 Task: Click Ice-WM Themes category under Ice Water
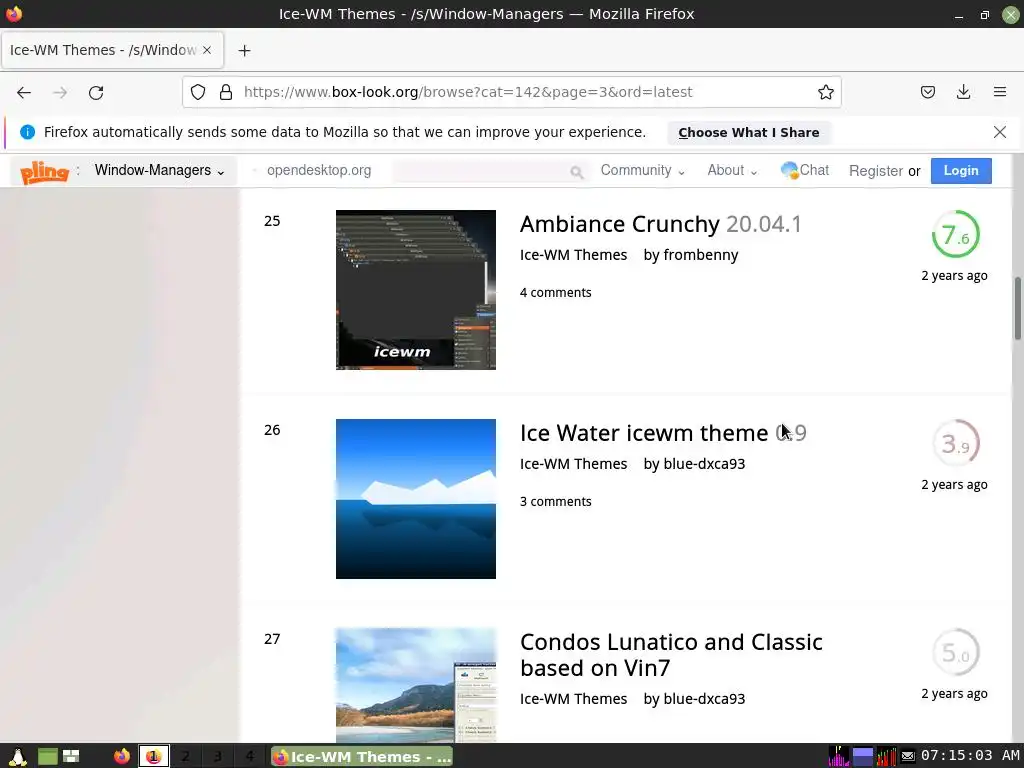click(x=573, y=464)
